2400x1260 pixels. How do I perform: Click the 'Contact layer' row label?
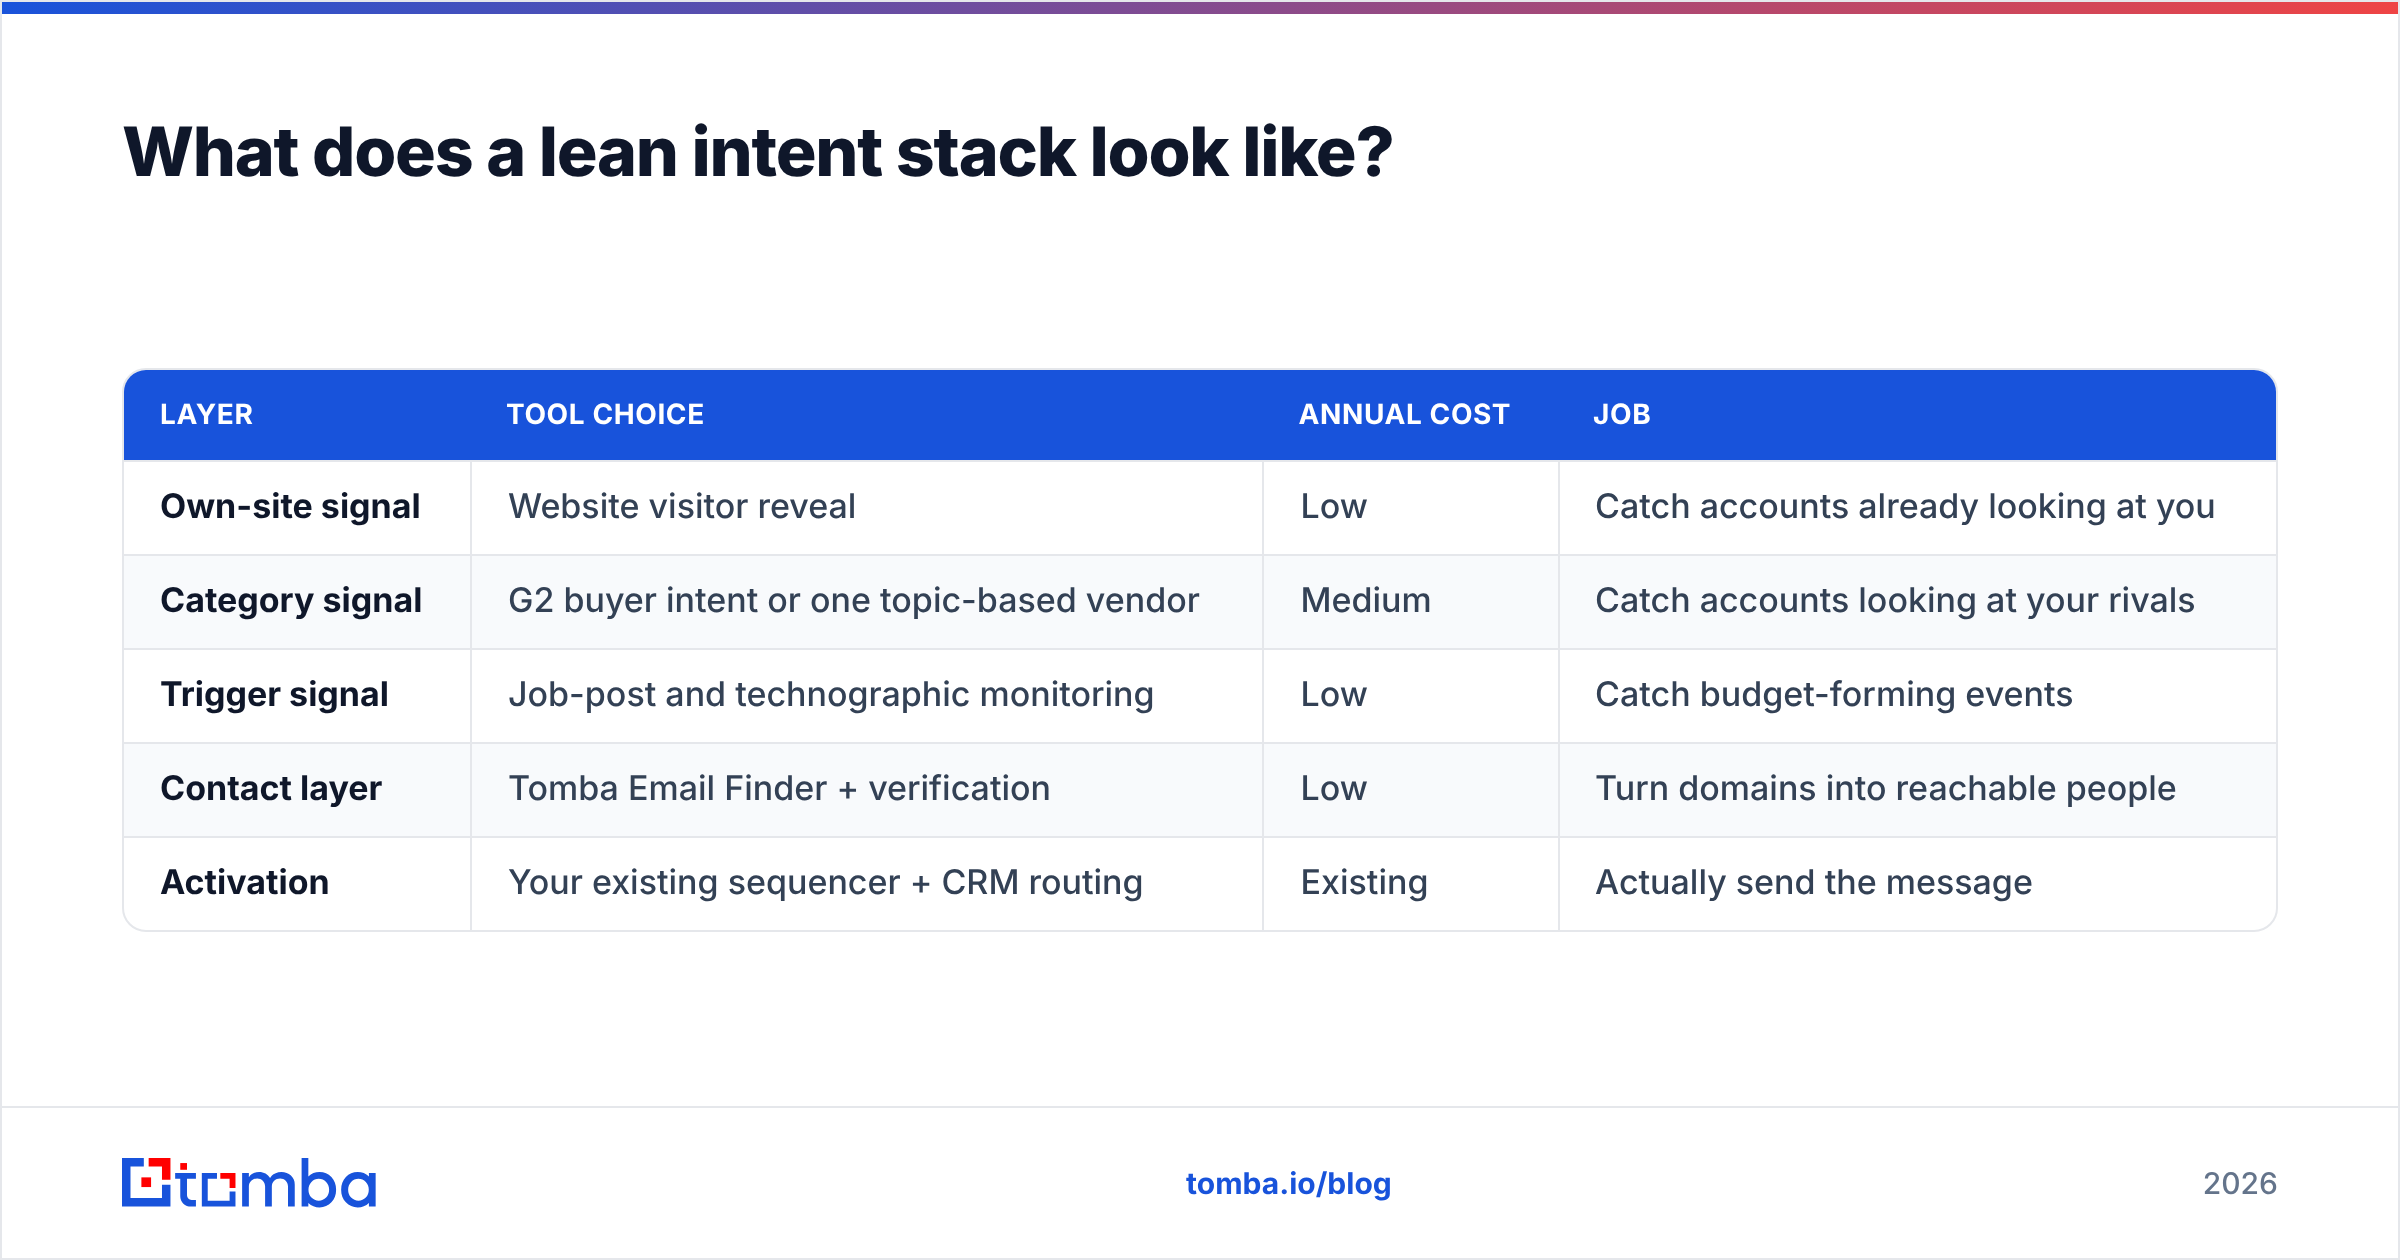tap(271, 789)
